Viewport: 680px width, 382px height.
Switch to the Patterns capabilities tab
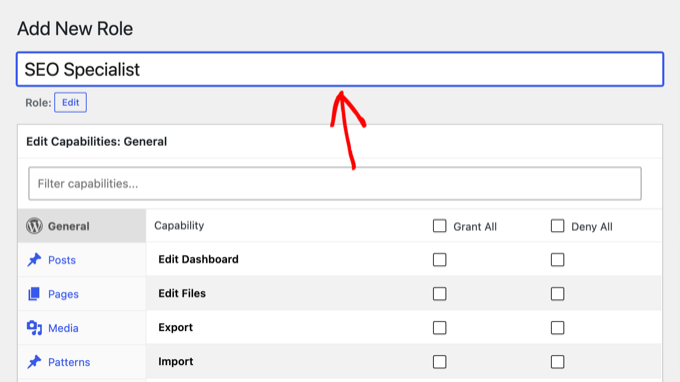pos(82,362)
